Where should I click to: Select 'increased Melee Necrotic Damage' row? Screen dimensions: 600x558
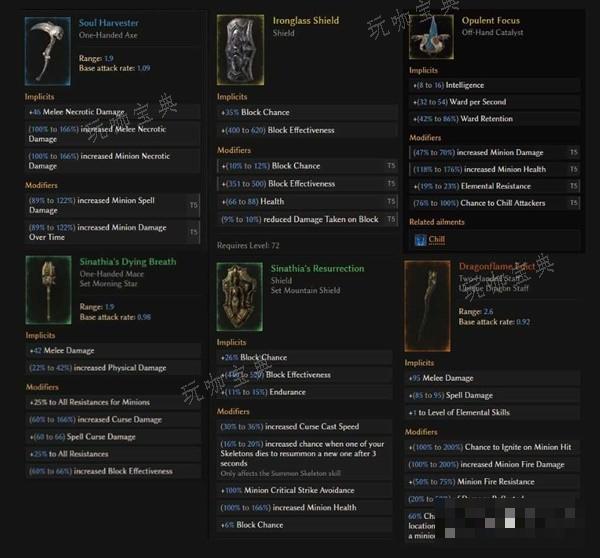coord(112,134)
